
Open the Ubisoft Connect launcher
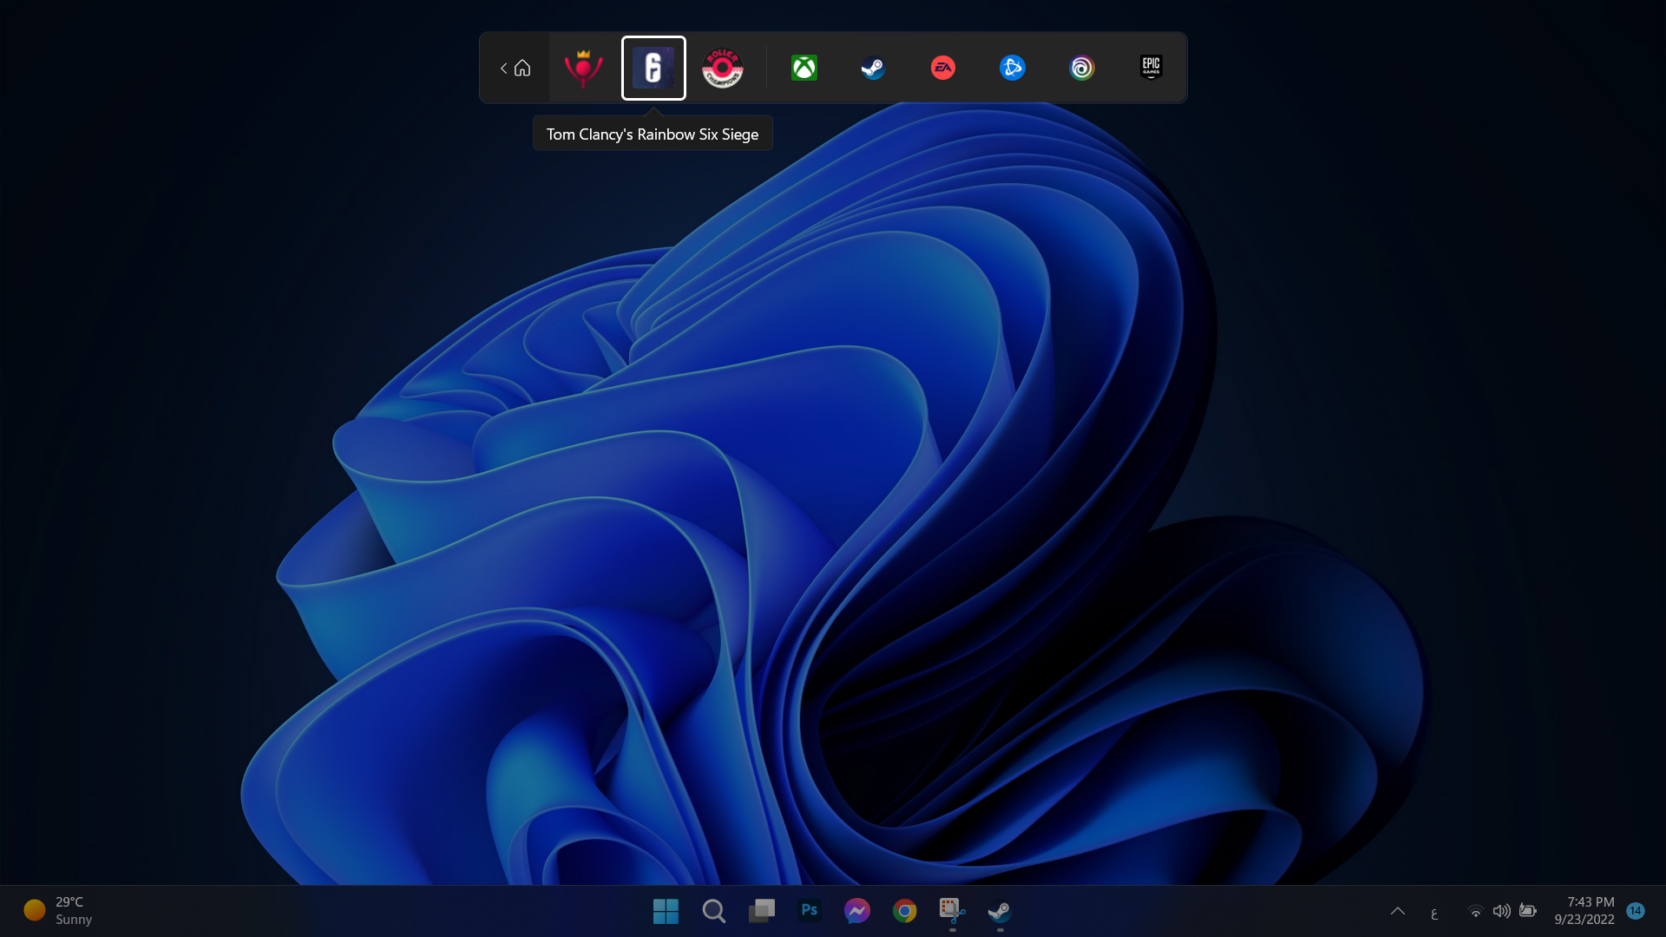coord(1082,68)
